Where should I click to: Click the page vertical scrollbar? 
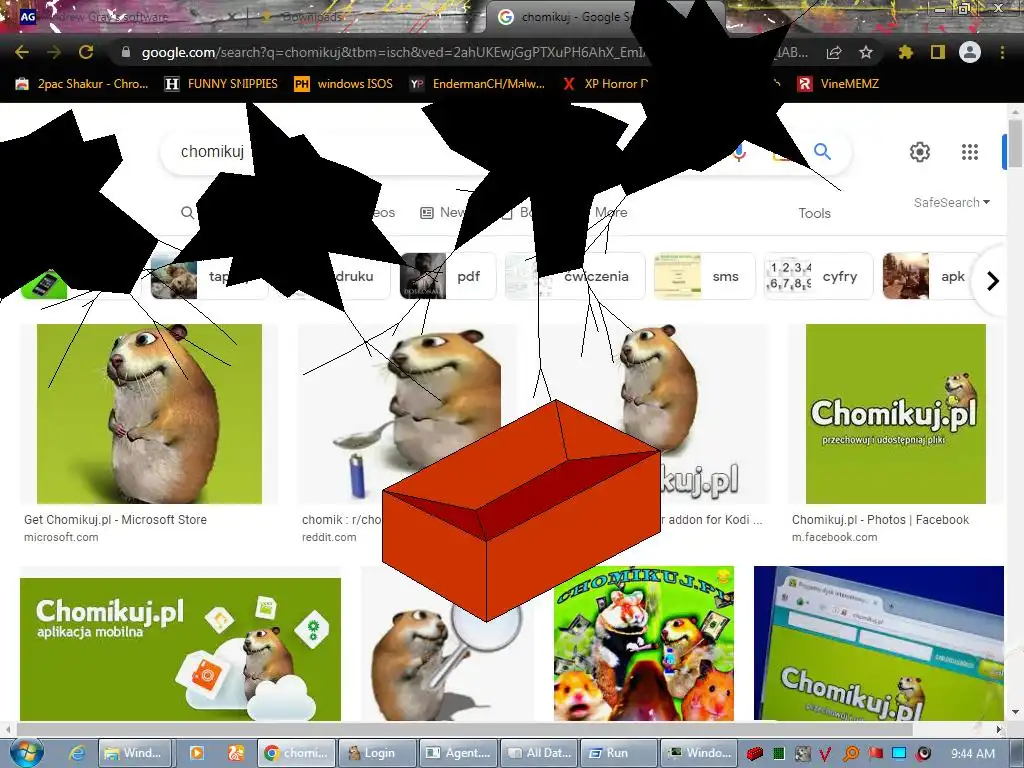pyautogui.click(x=1015, y=142)
